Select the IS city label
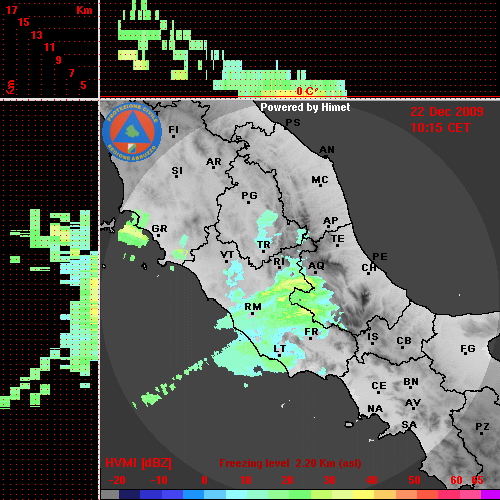The height and width of the screenshot is (500, 500). click(x=373, y=337)
